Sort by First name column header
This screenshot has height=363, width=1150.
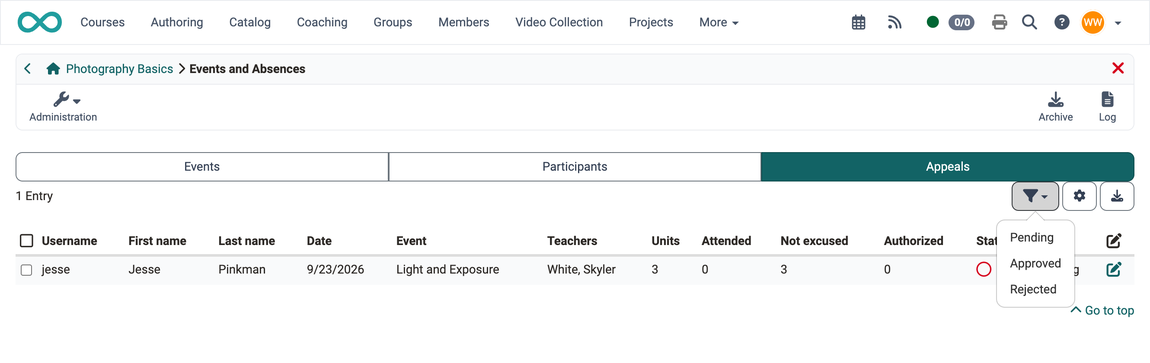pyautogui.click(x=157, y=241)
